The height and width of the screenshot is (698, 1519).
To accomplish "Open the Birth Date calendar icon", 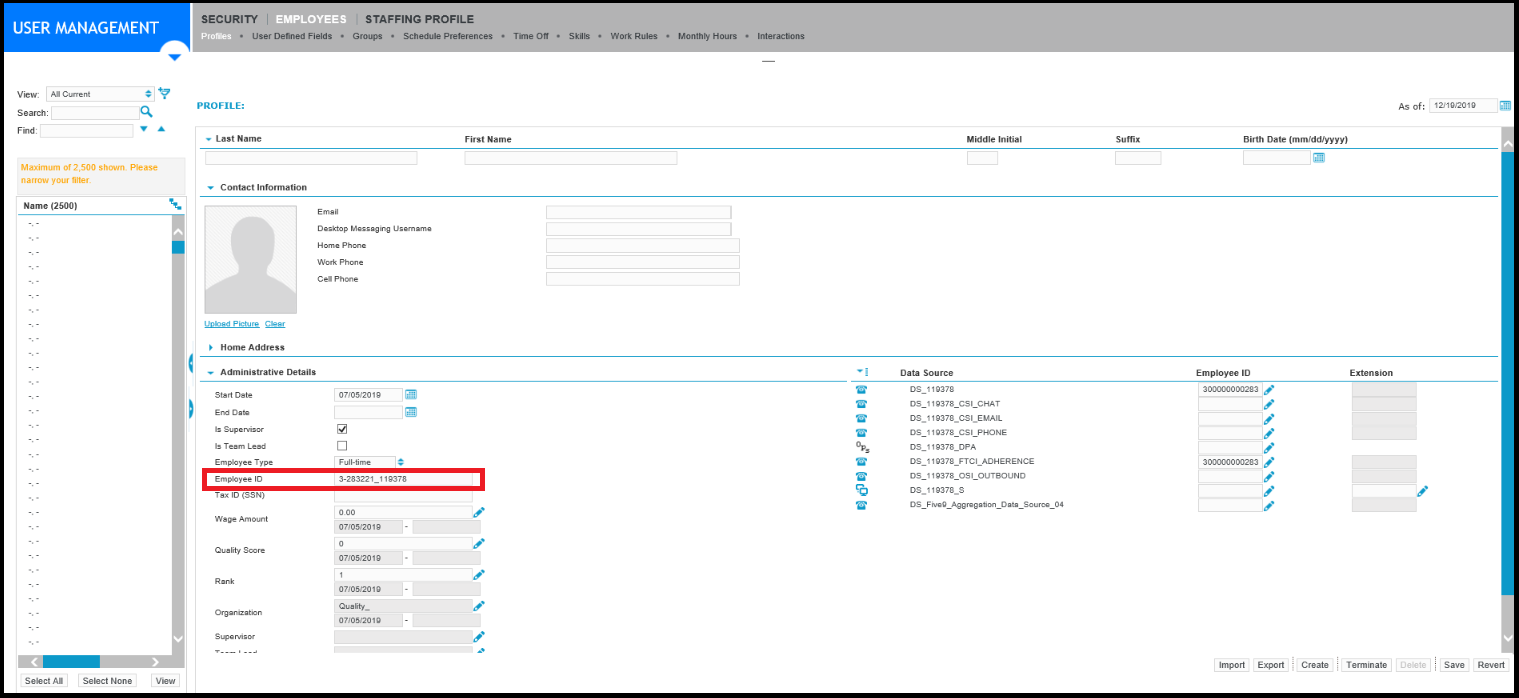I will coord(1318,157).
